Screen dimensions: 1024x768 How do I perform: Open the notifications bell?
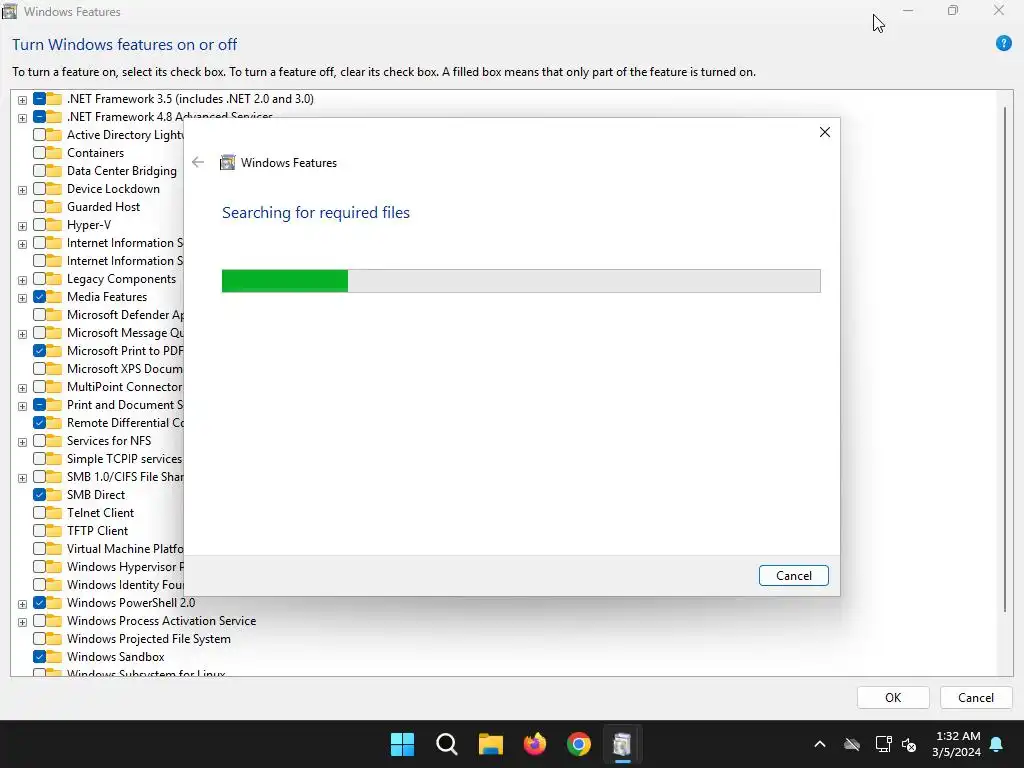point(996,744)
